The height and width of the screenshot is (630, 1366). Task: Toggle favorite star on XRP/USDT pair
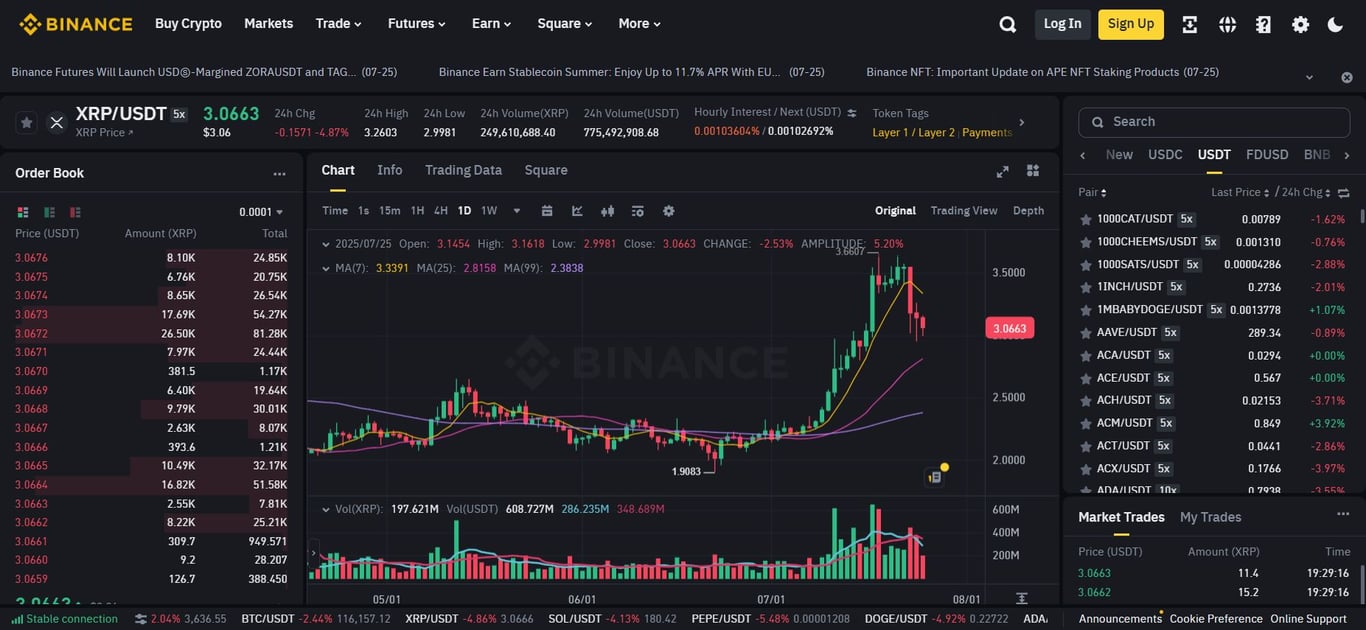click(x=27, y=122)
